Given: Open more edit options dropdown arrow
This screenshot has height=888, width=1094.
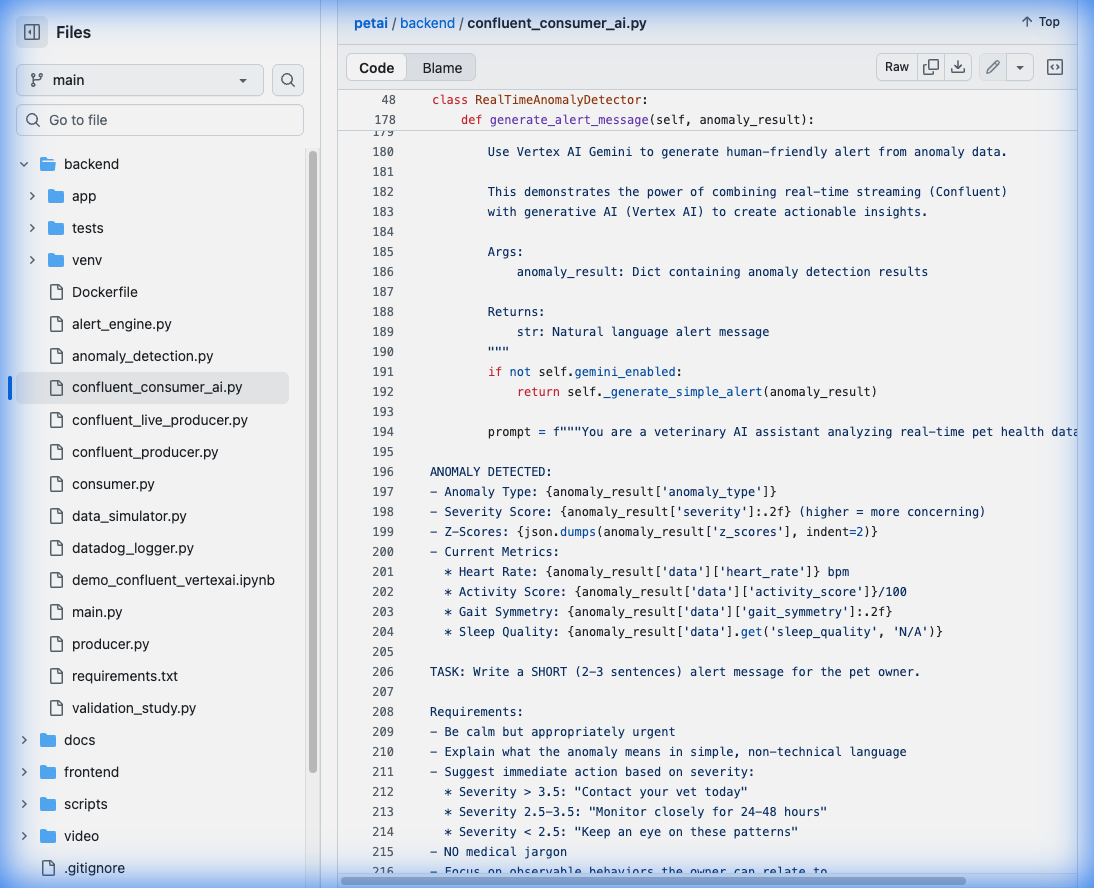Looking at the screenshot, I should [1019, 67].
